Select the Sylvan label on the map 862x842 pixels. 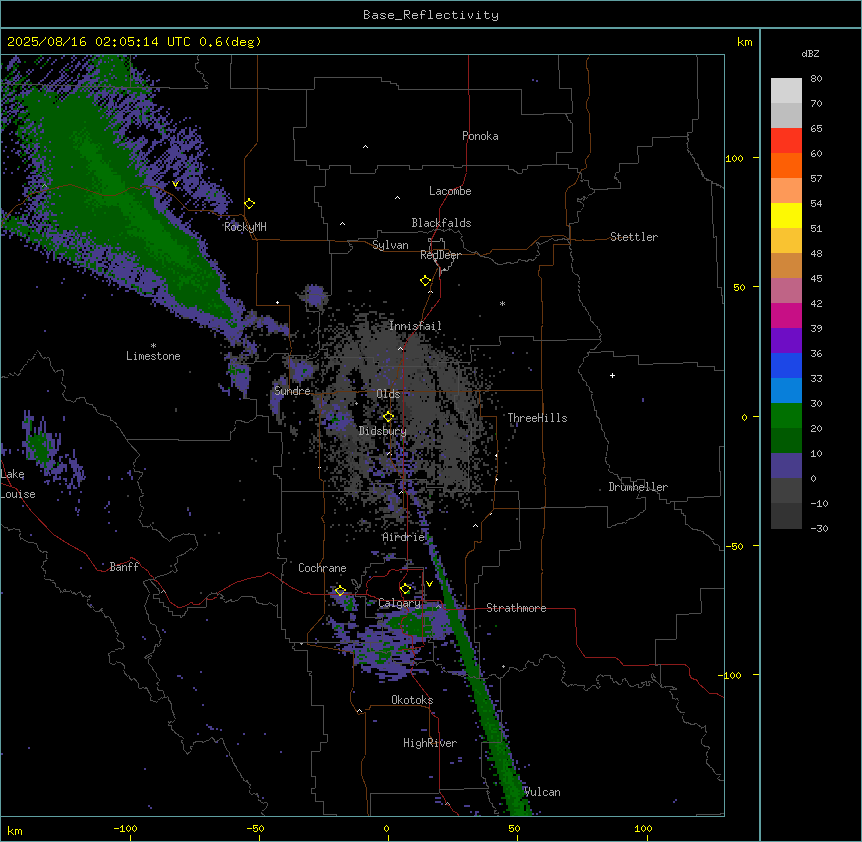click(390, 245)
